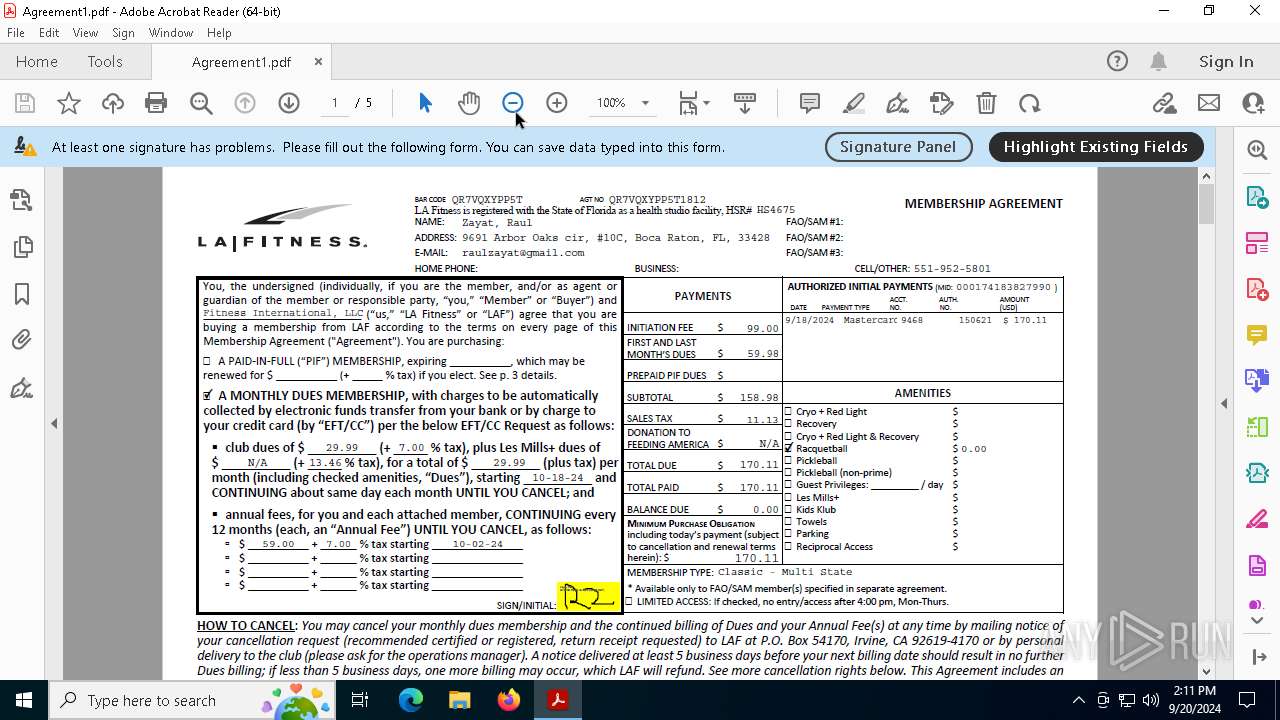Open Page Thumbnails panel in left sidebar
The width and height of the screenshot is (1280, 720).
coord(21,247)
